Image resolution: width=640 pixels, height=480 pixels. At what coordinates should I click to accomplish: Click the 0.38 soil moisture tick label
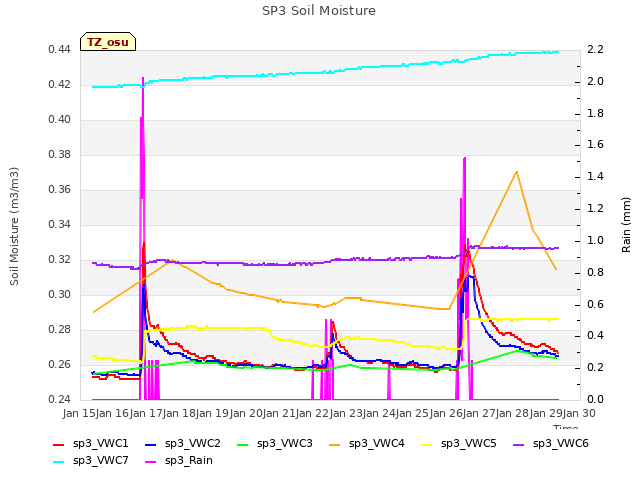[x=59, y=155]
